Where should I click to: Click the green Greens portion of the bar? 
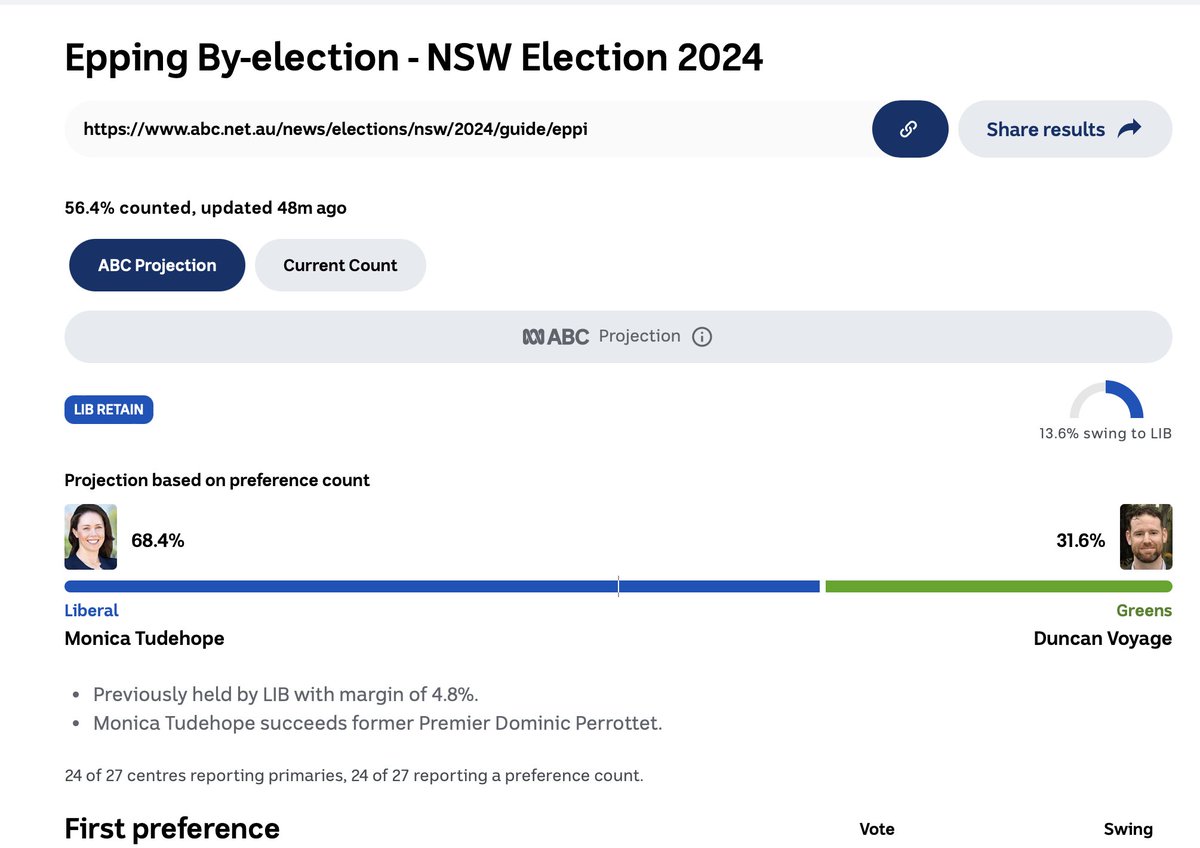tap(999, 586)
